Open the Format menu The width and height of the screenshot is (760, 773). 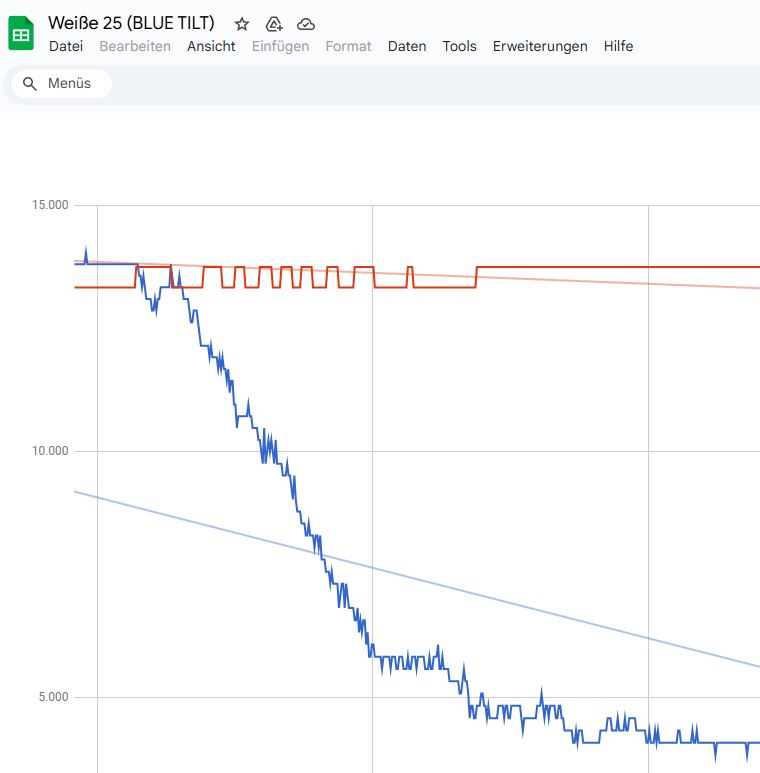coord(348,46)
